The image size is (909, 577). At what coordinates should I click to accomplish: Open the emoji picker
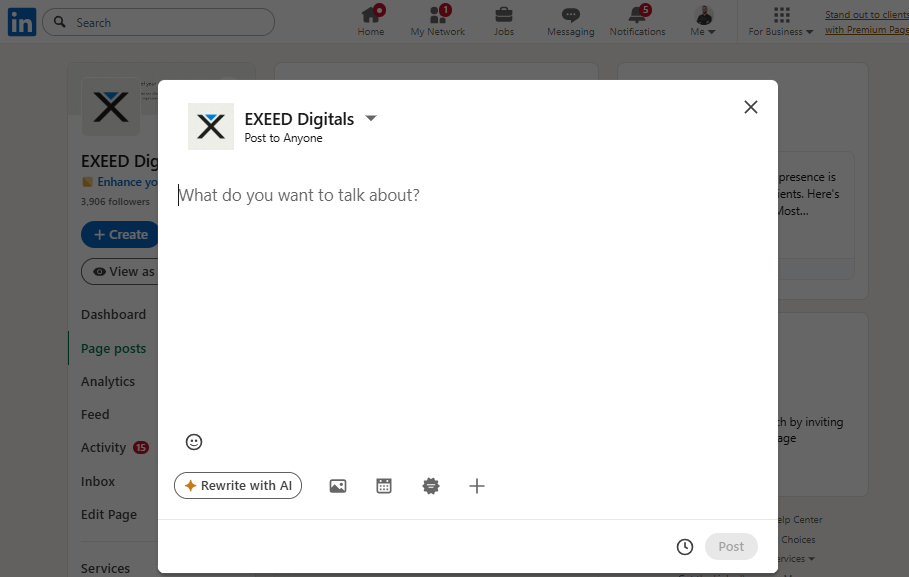point(194,442)
